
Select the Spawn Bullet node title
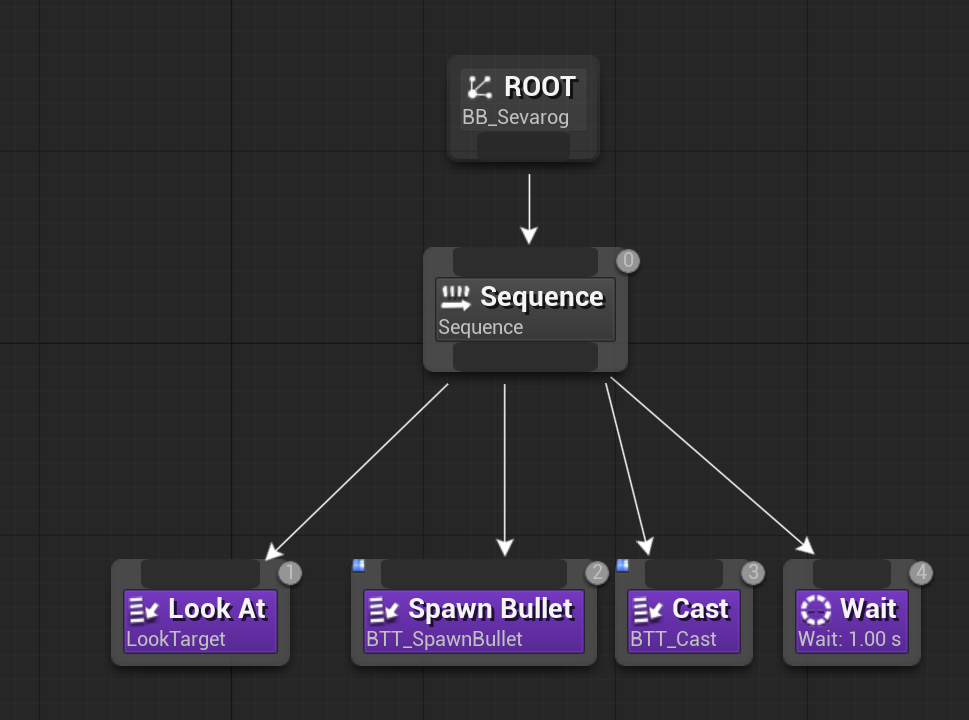(491, 609)
